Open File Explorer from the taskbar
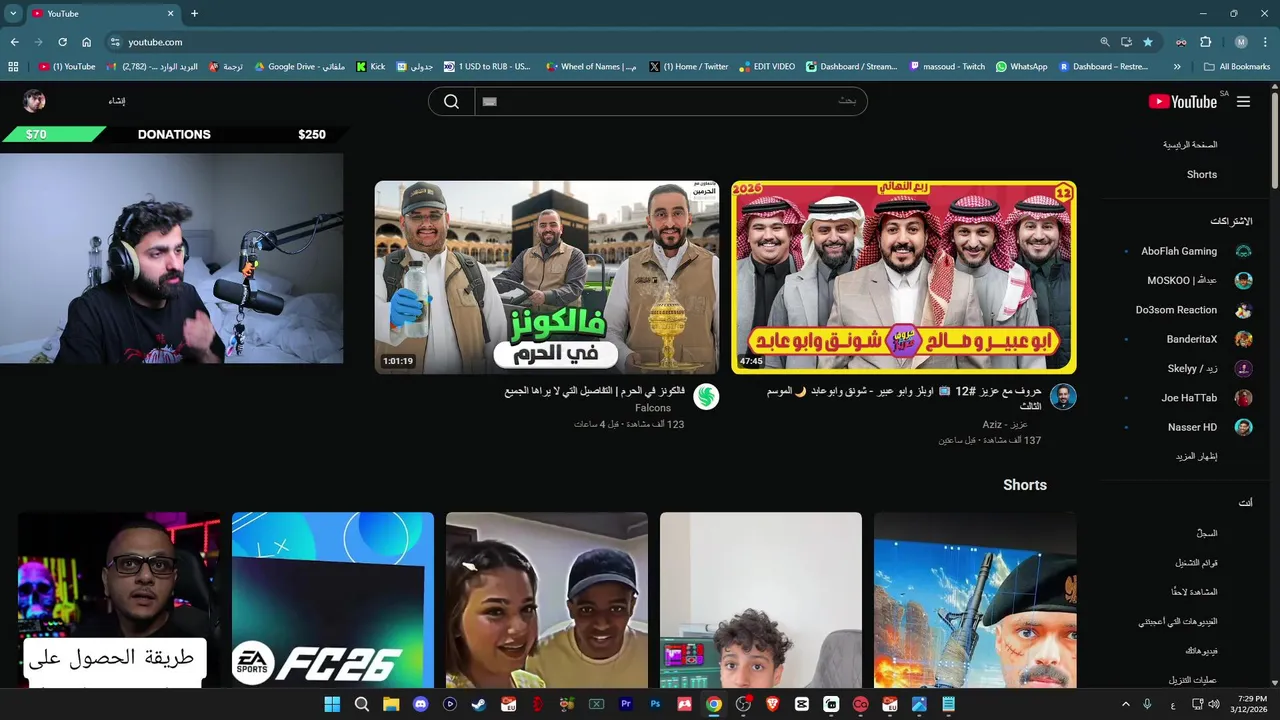The height and width of the screenshot is (720, 1280). coord(391,704)
